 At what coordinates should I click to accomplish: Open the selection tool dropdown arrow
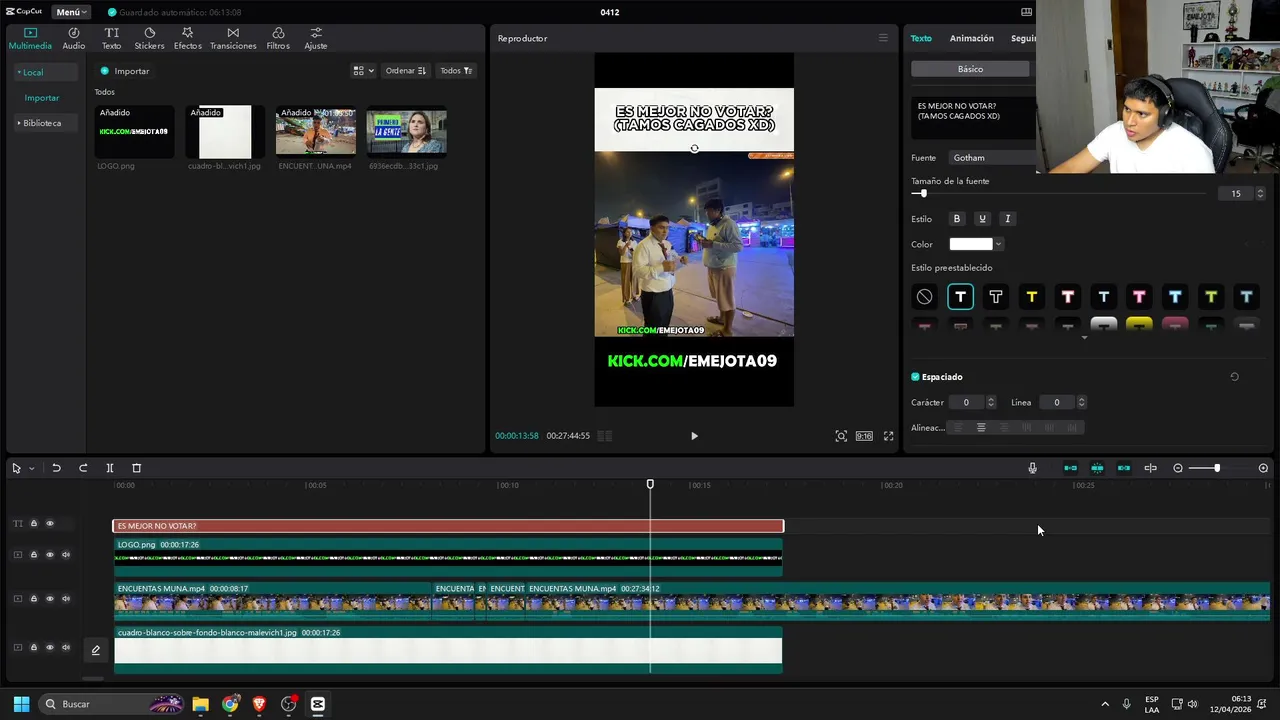[31, 468]
